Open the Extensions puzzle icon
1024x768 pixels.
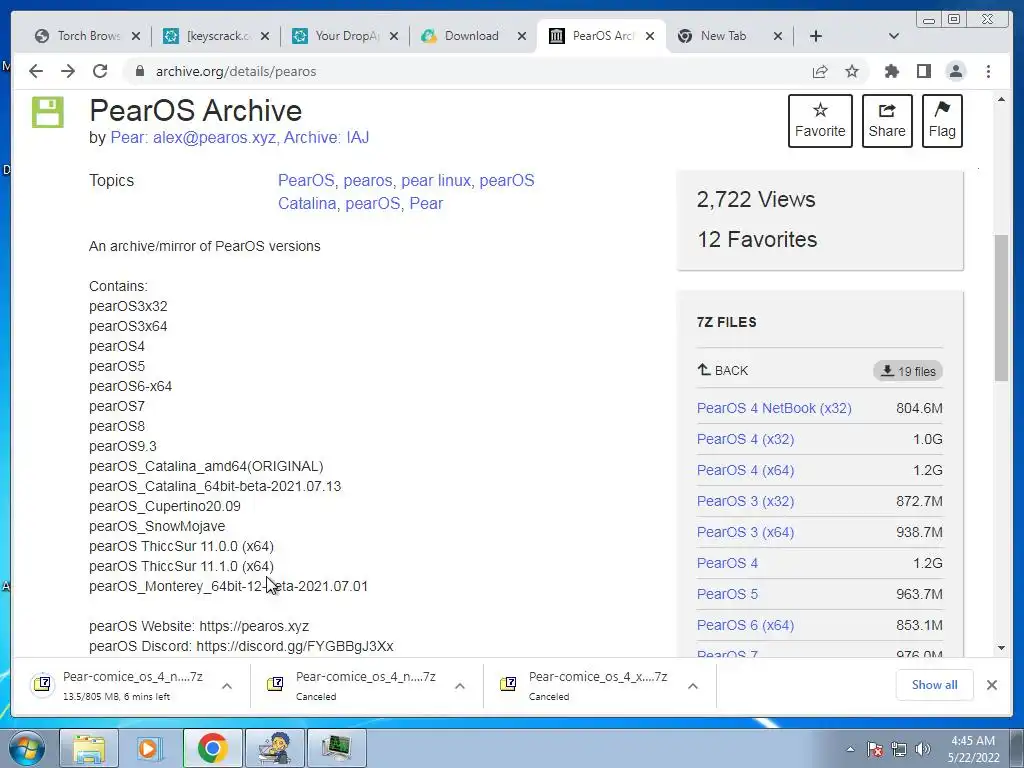891,71
